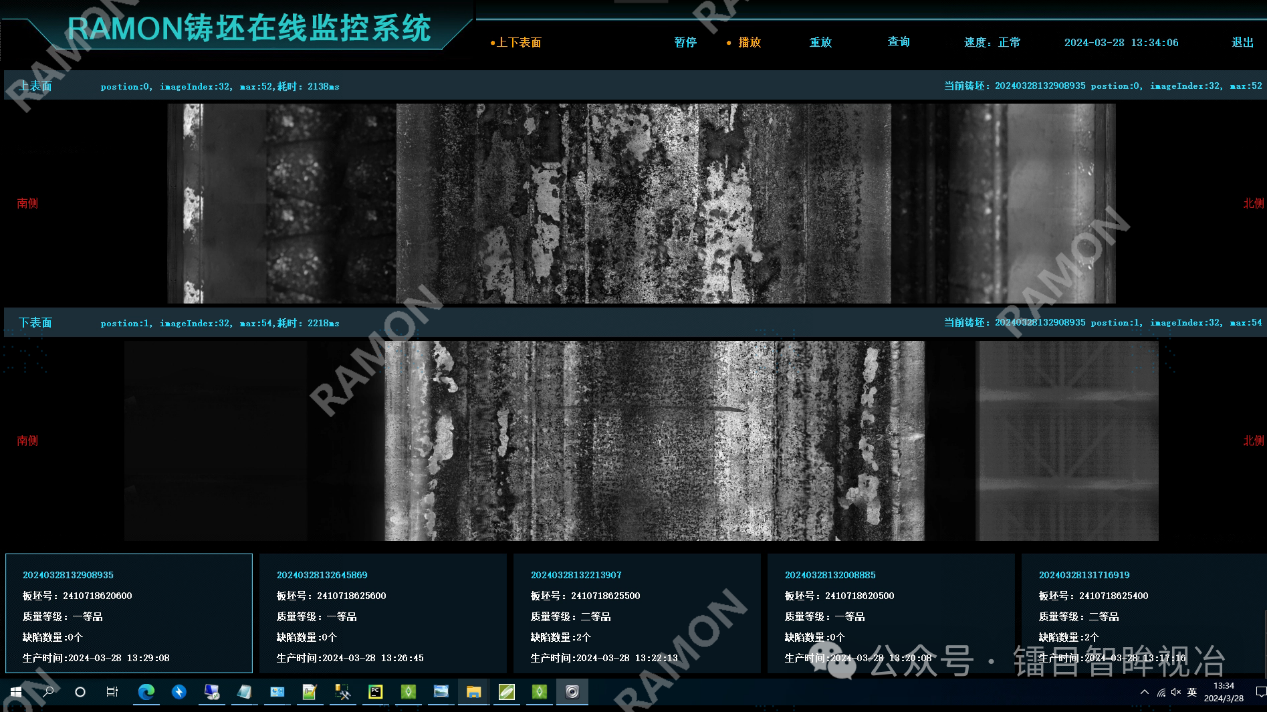
Task: Open Task View in the taskbar
Action: click(x=112, y=691)
